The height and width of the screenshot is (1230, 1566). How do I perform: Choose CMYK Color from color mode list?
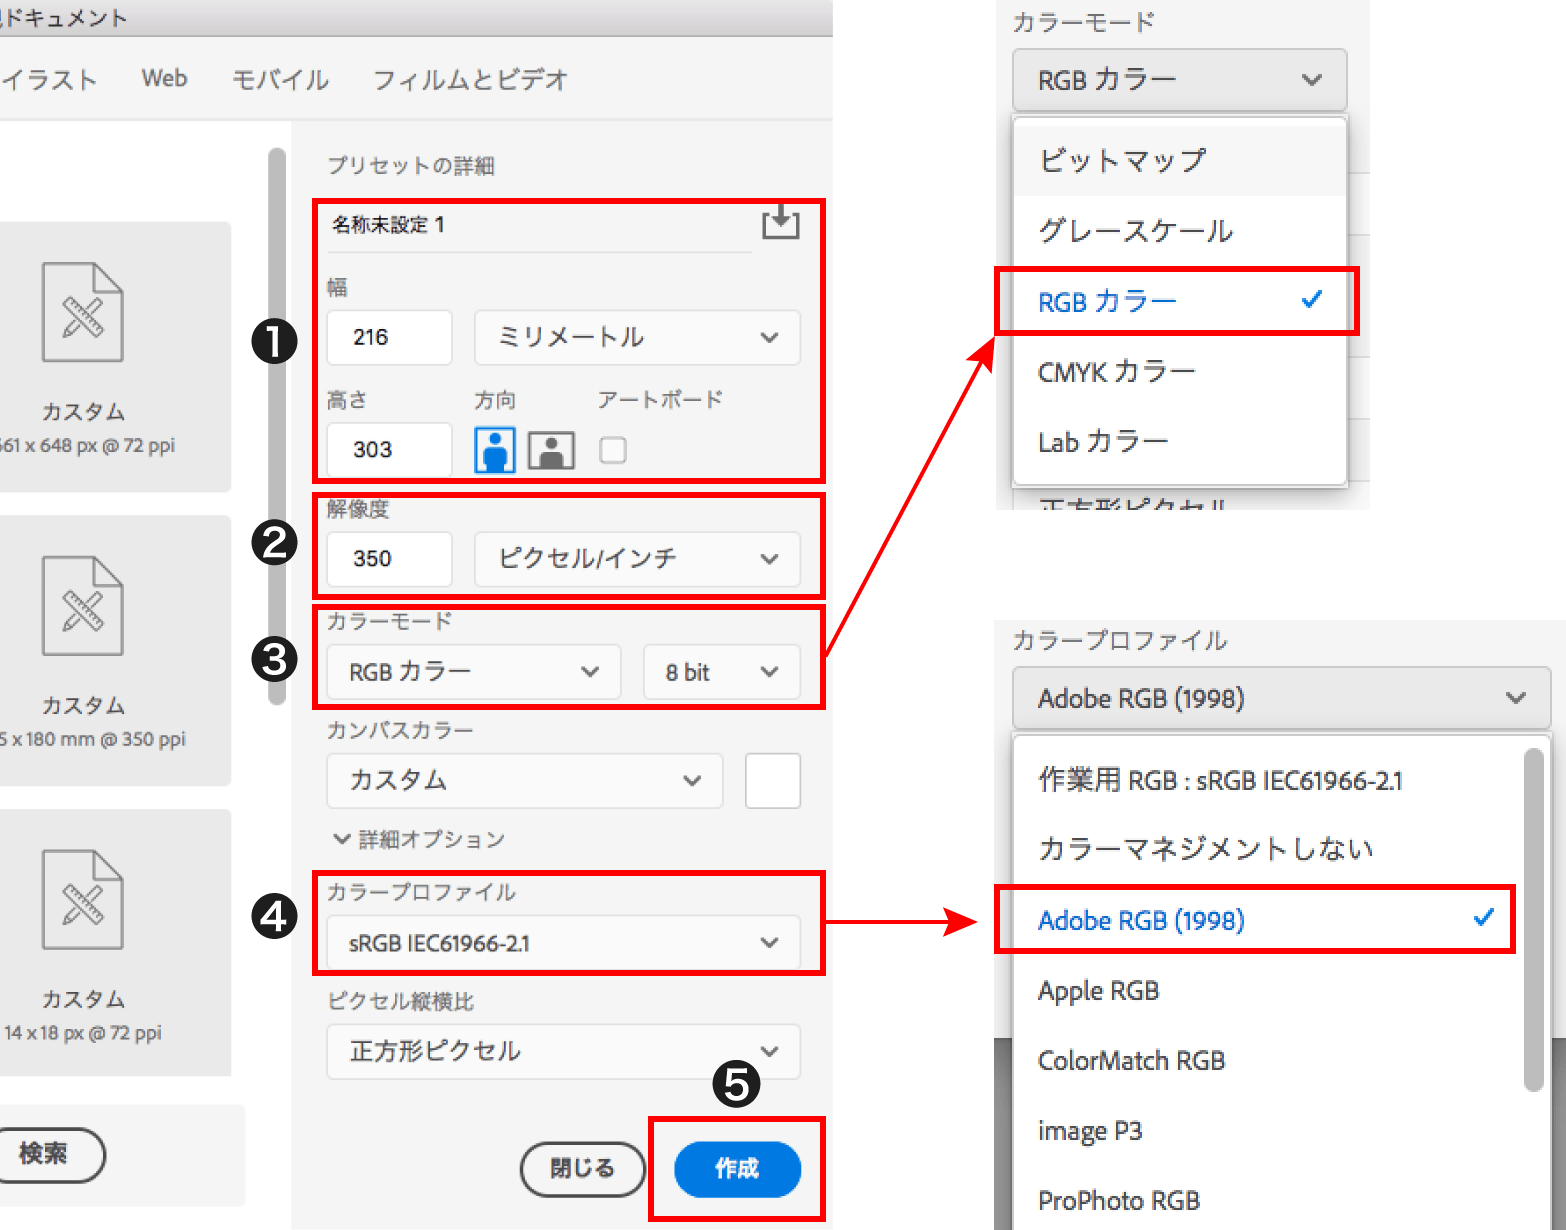tap(1117, 372)
